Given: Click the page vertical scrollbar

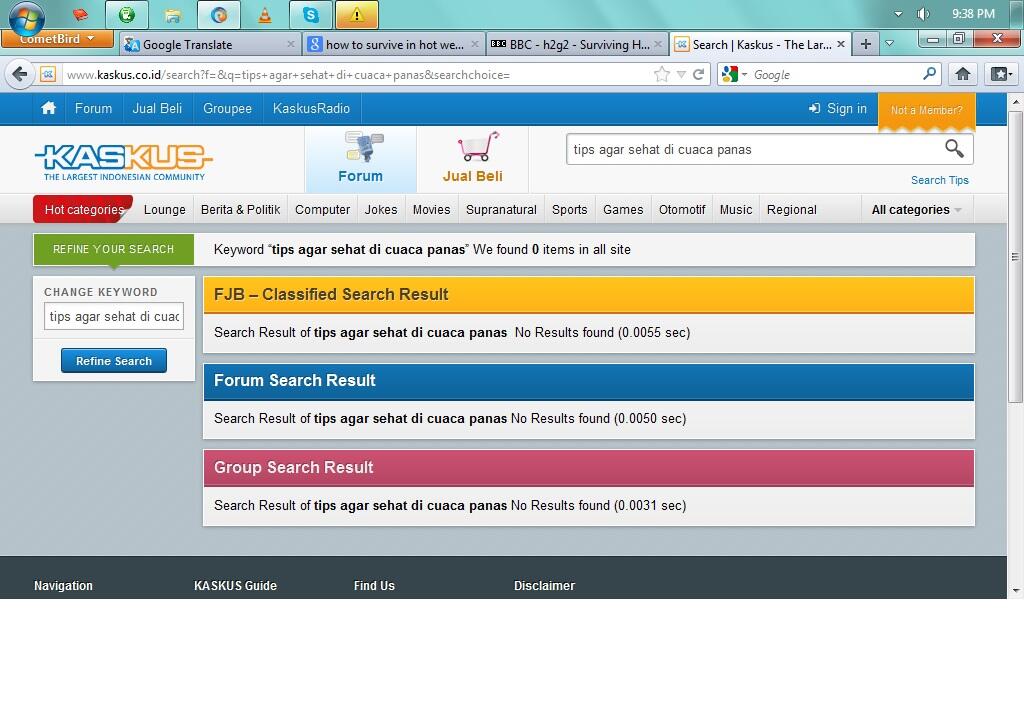Looking at the screenshot, I should click(x=1015, y=257).
